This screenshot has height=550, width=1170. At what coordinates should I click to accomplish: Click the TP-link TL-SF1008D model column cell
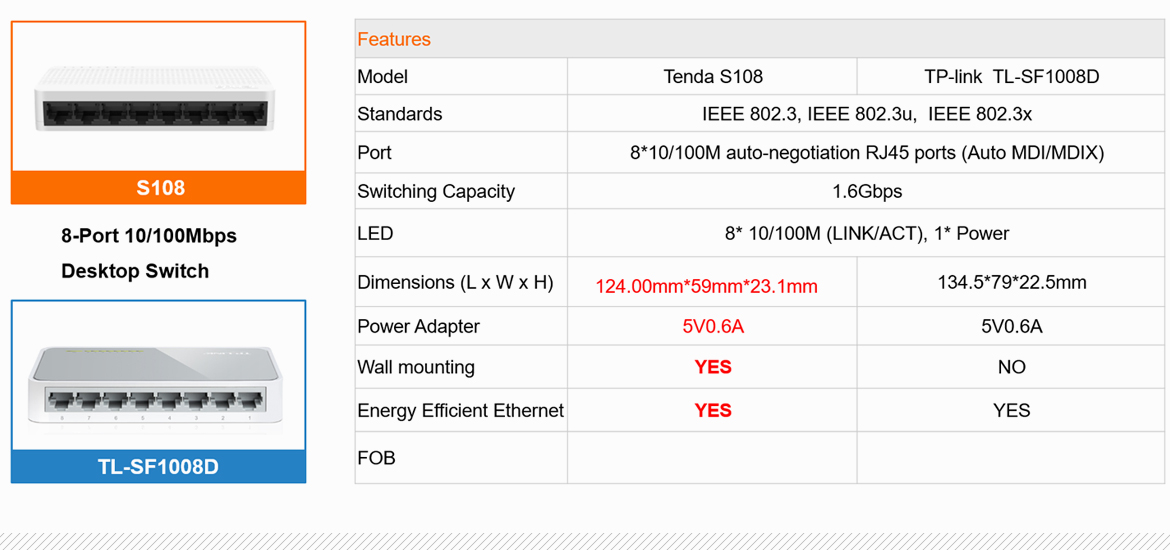pos(1011,77)
